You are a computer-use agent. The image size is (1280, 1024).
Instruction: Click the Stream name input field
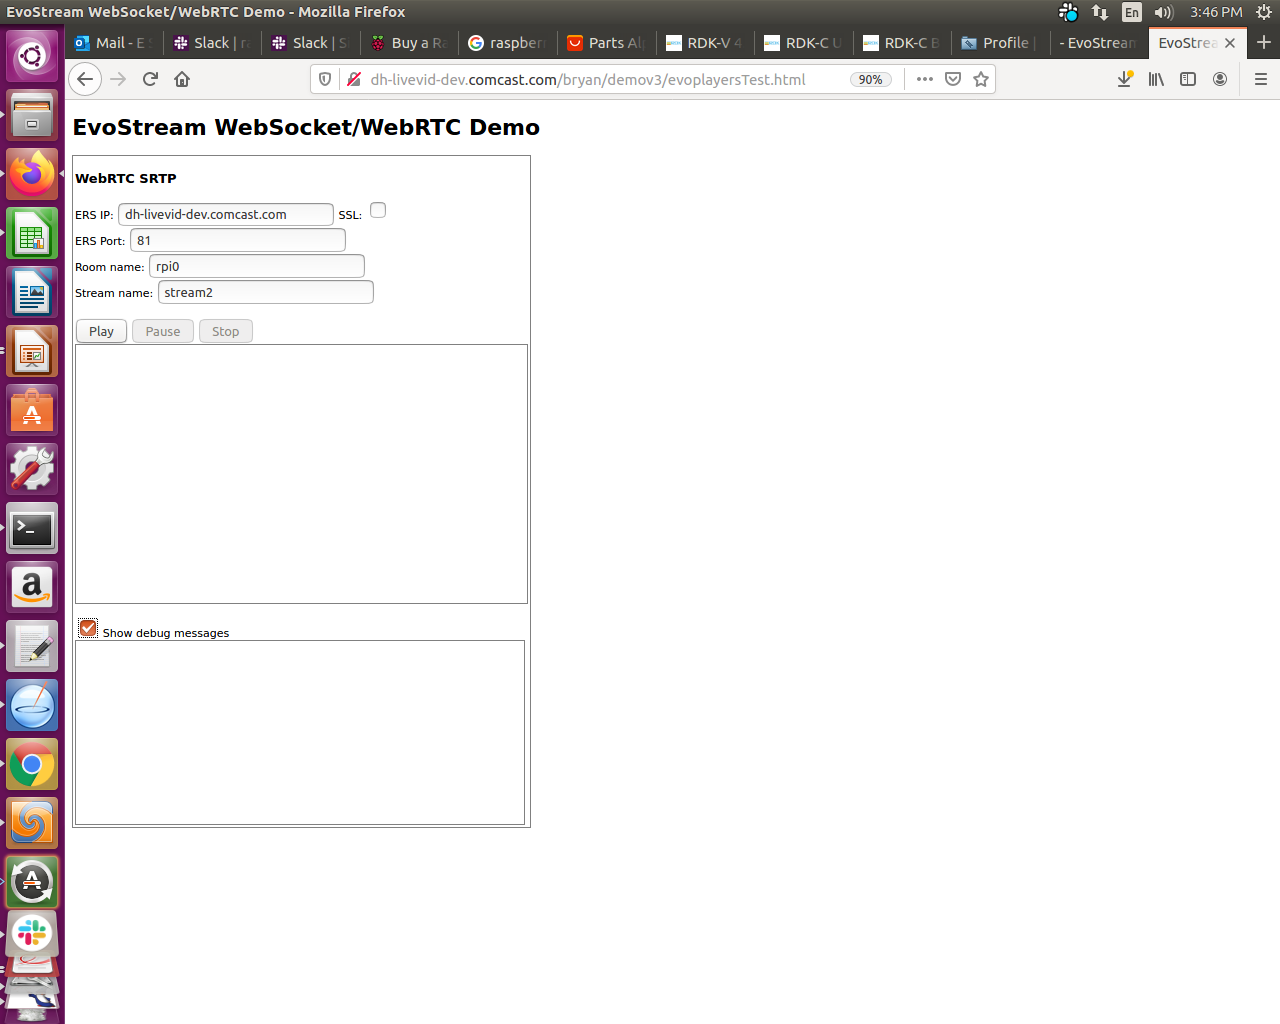tap(265, 292)
